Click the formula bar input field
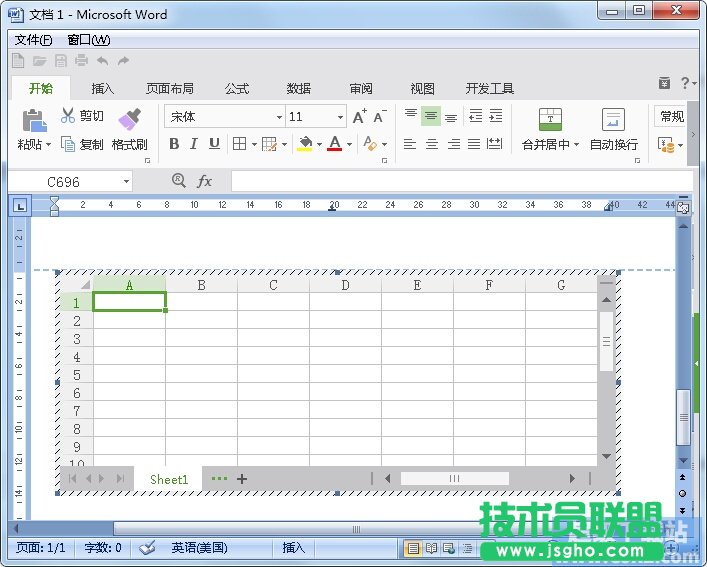The image size is (707, 567). click(x=460, y=181)
